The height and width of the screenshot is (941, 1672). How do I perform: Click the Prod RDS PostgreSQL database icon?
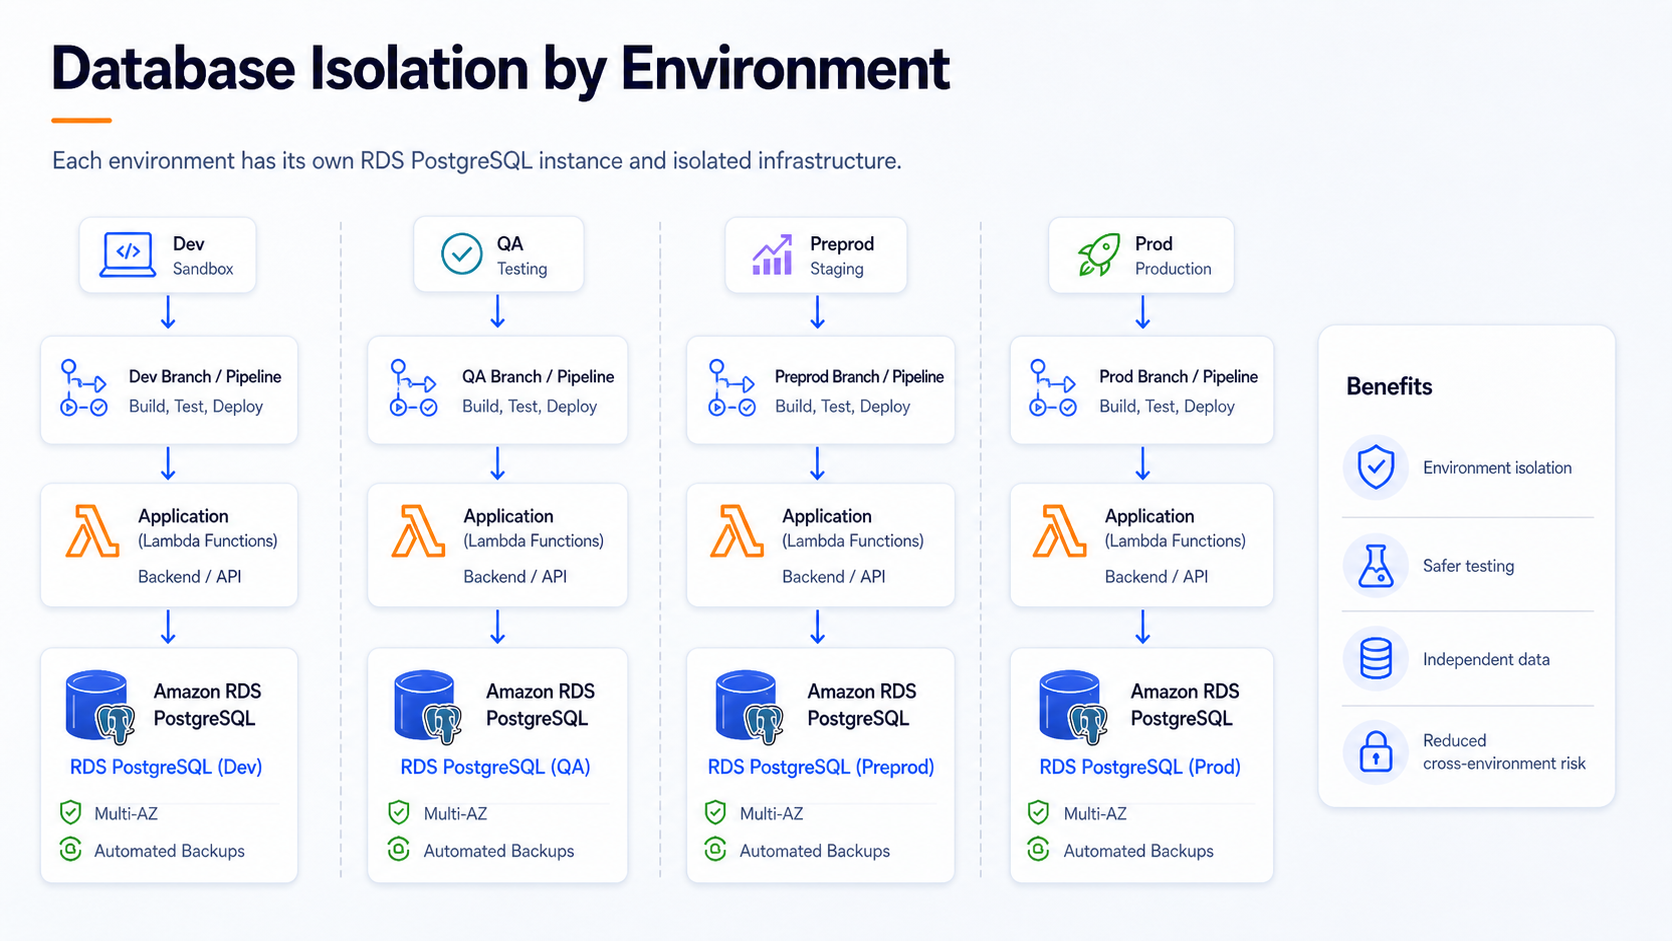click(1074, 707)
